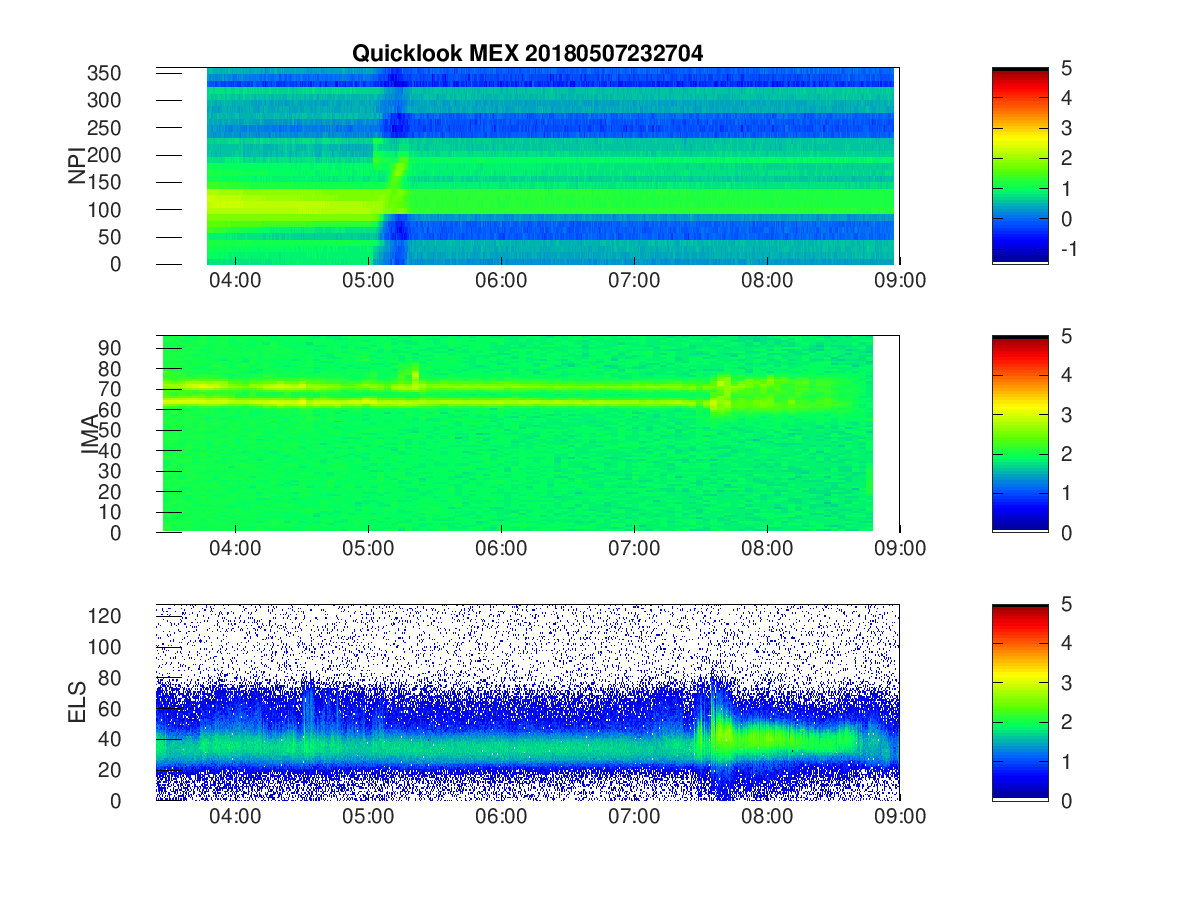The width and height of the screenshot is (1200, 900).
Task: Click the 04:00 time label under IMA plot
Action: 235,549
